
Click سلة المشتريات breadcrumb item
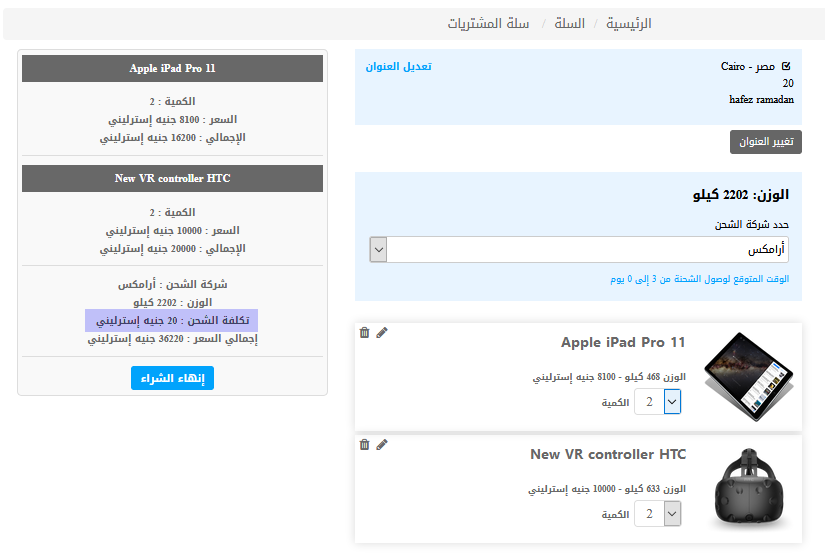tap(488, 24)
